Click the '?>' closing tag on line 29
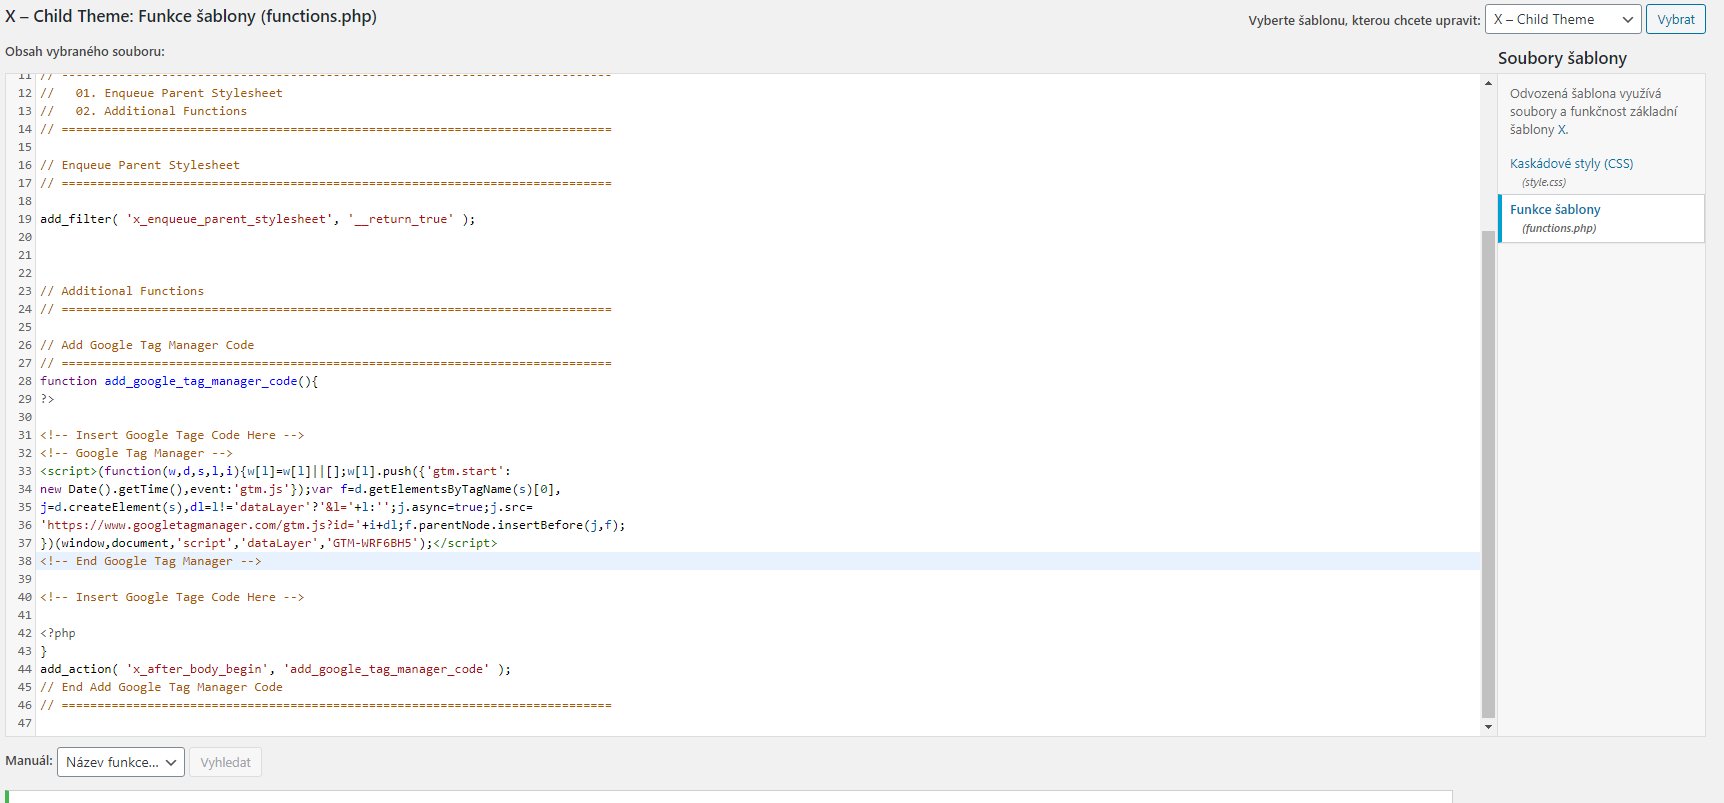1724x803 pixels. click(x=47, y=399)
